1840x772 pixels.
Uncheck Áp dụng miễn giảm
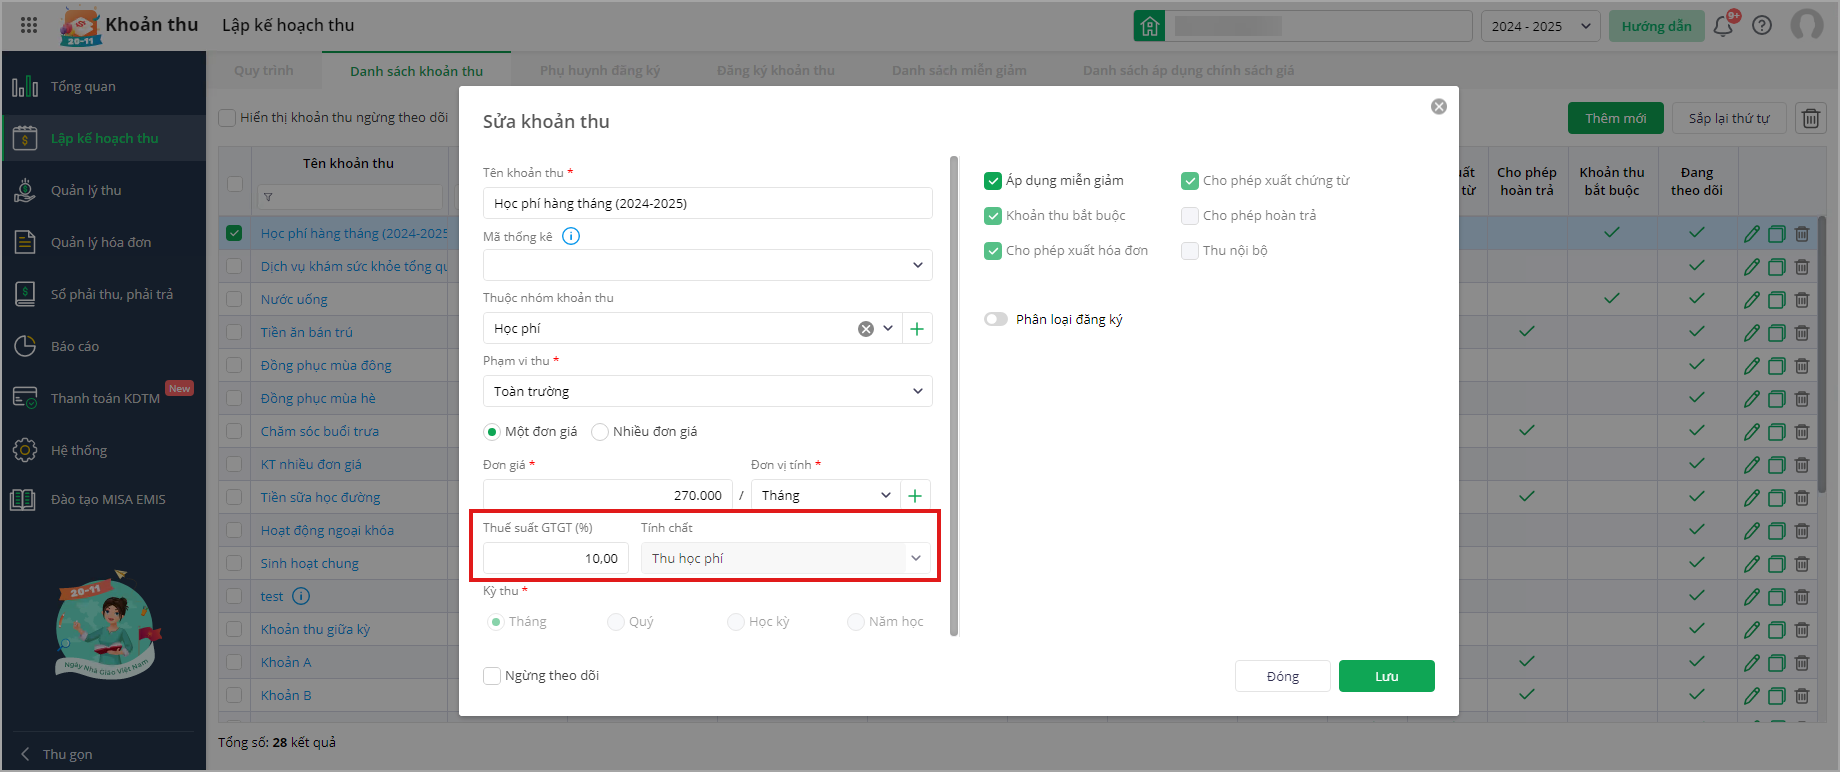993,181
